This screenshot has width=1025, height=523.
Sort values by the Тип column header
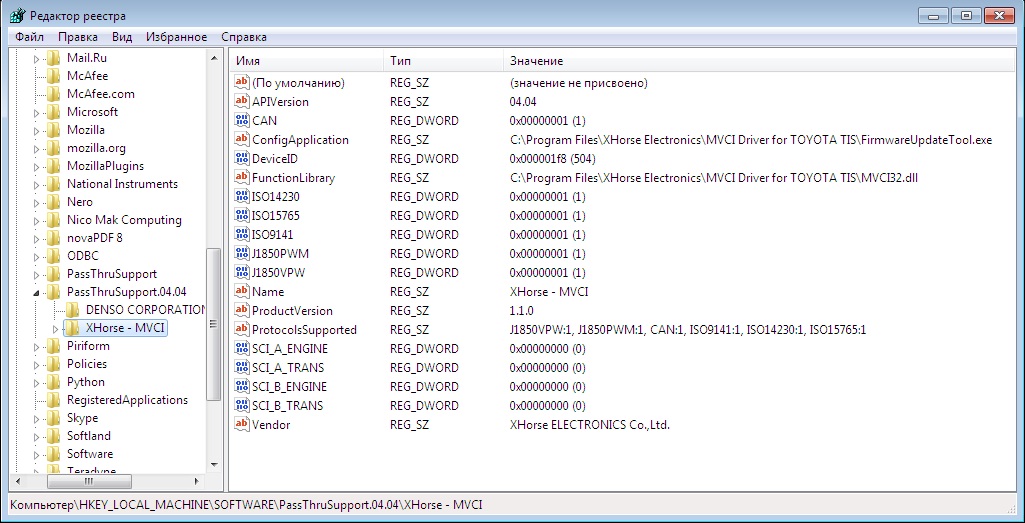pos(443,61)
